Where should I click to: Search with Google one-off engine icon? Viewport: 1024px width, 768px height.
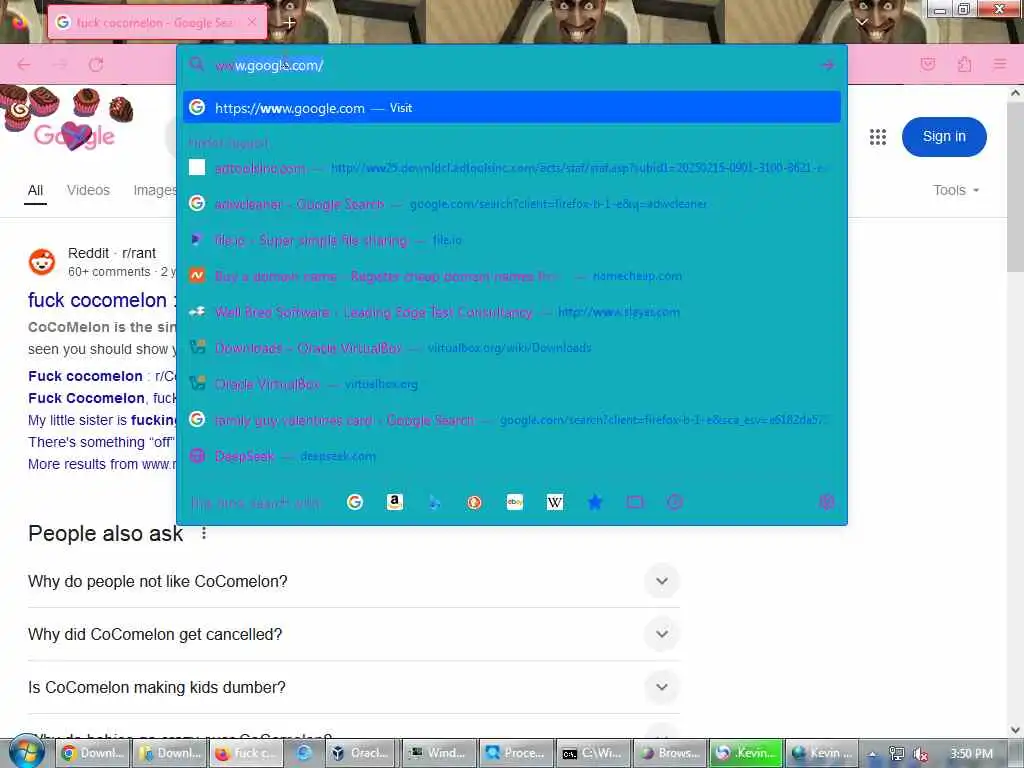coord(355,502)
